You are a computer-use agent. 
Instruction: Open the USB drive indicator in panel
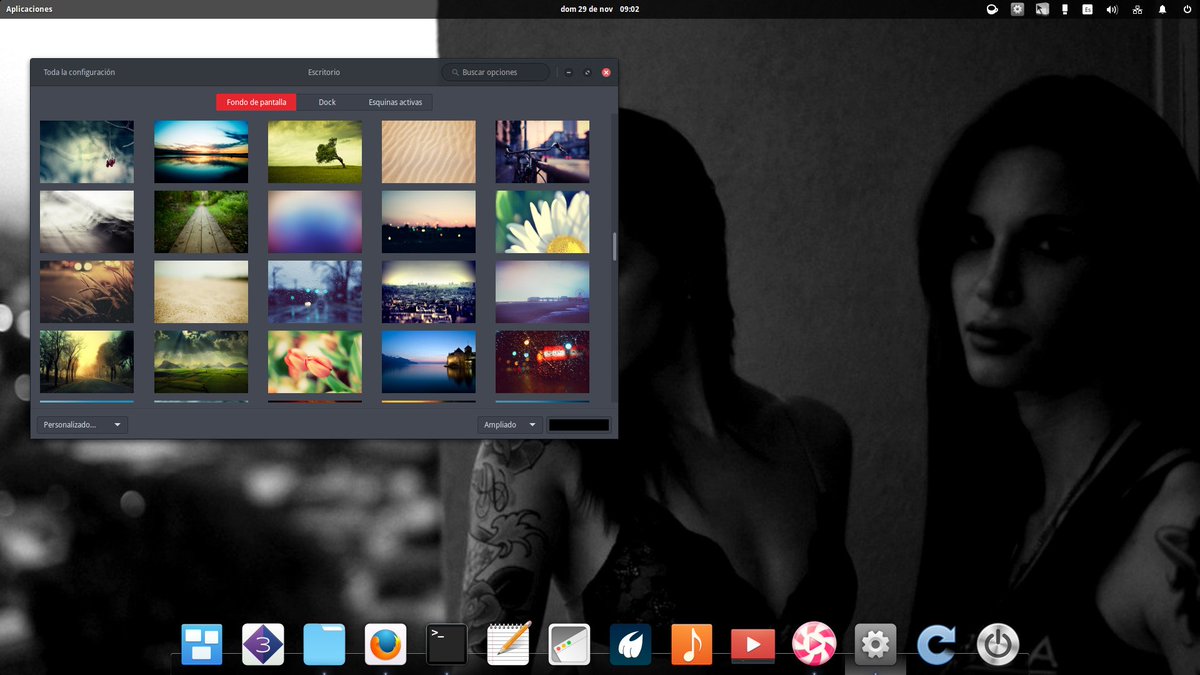click(x=1065, y=9)
